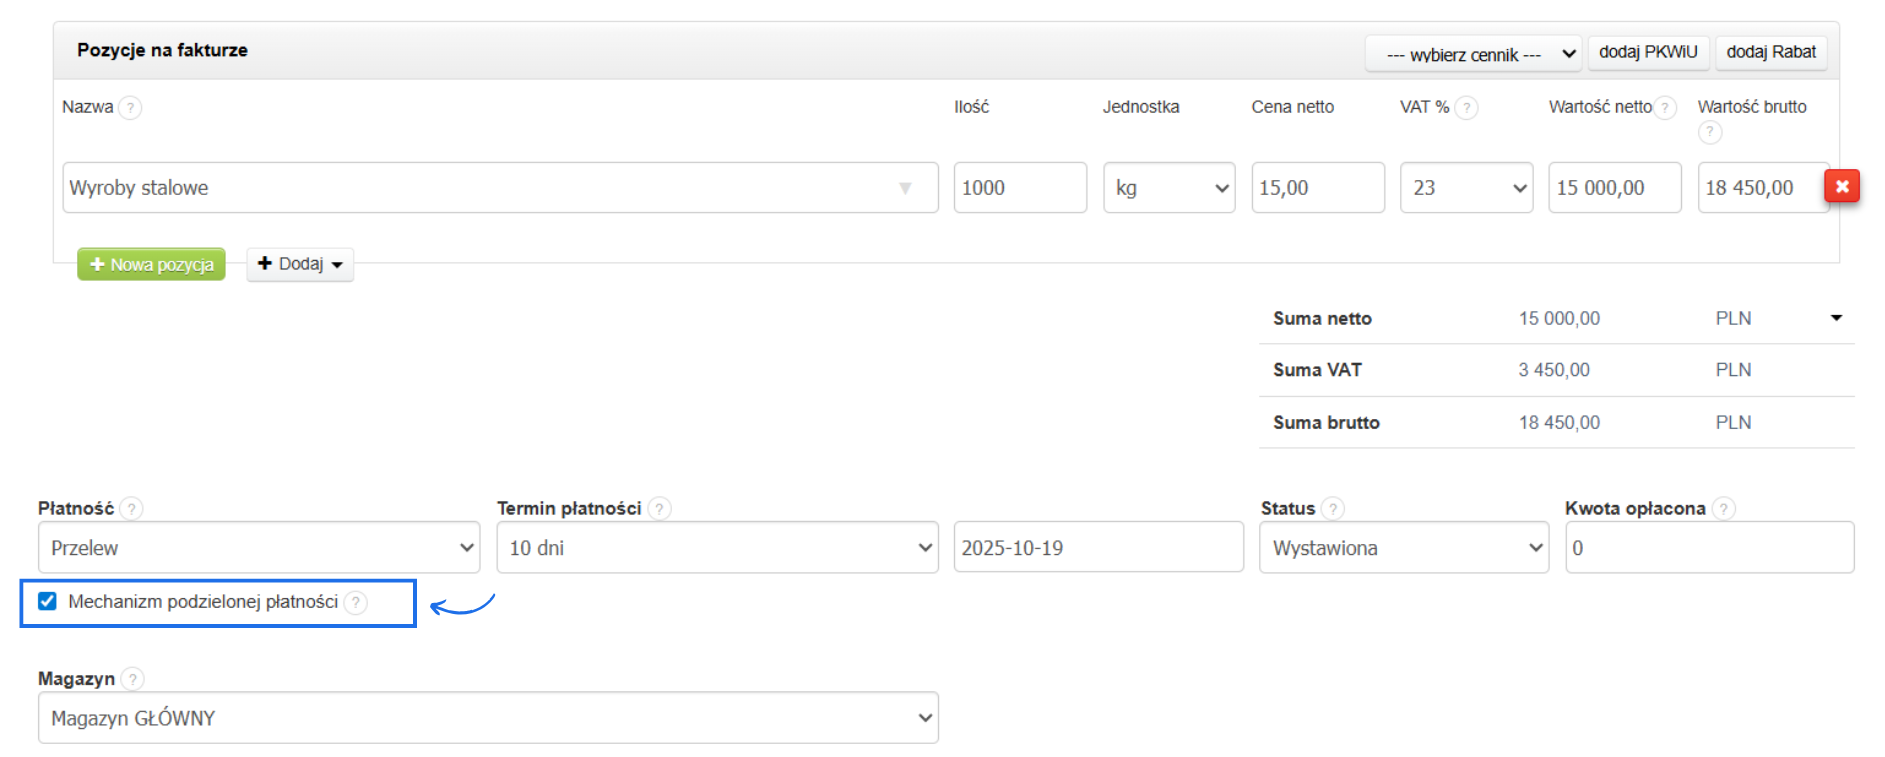Click the dodaj Rabat button
This screenshot has height=757, width=1885.
pos(1771,52)
